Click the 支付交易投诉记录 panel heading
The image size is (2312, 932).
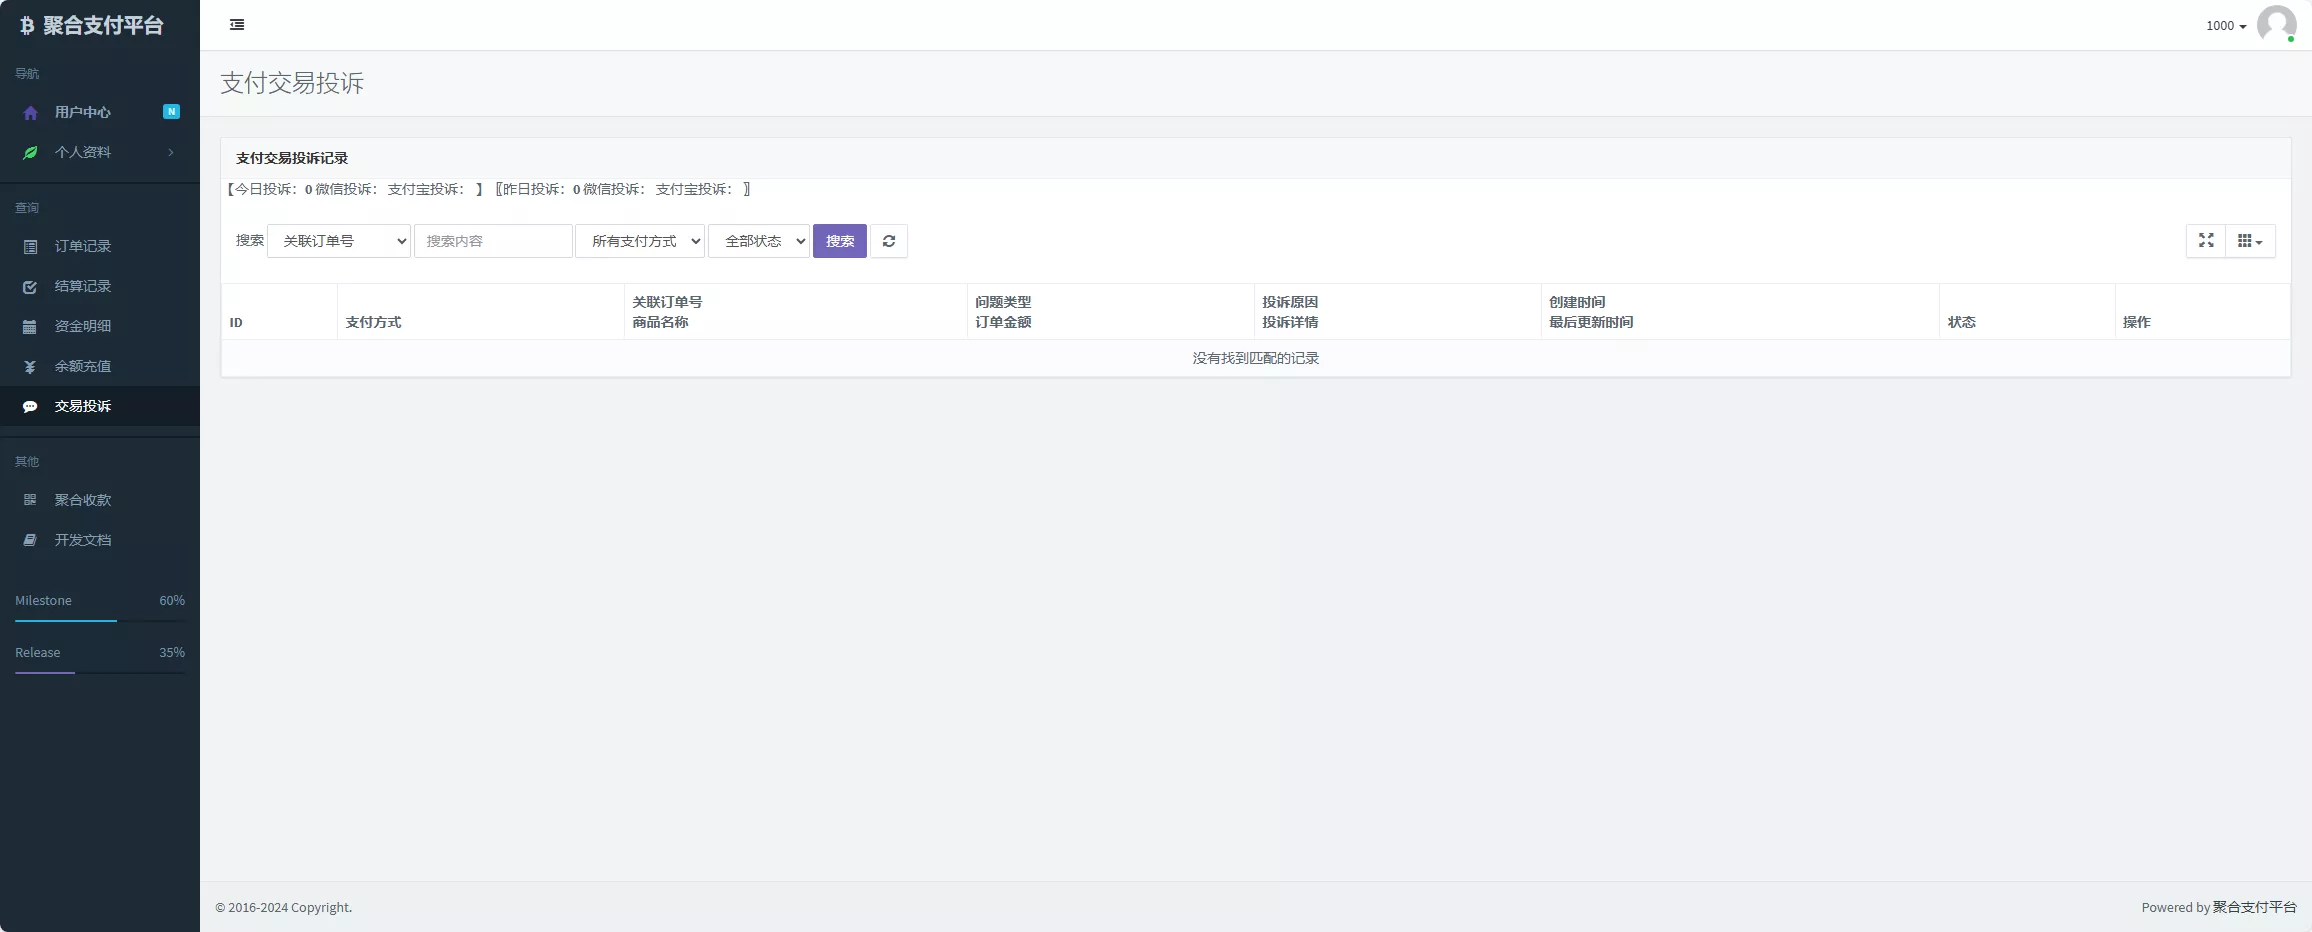tap(292, 158)
